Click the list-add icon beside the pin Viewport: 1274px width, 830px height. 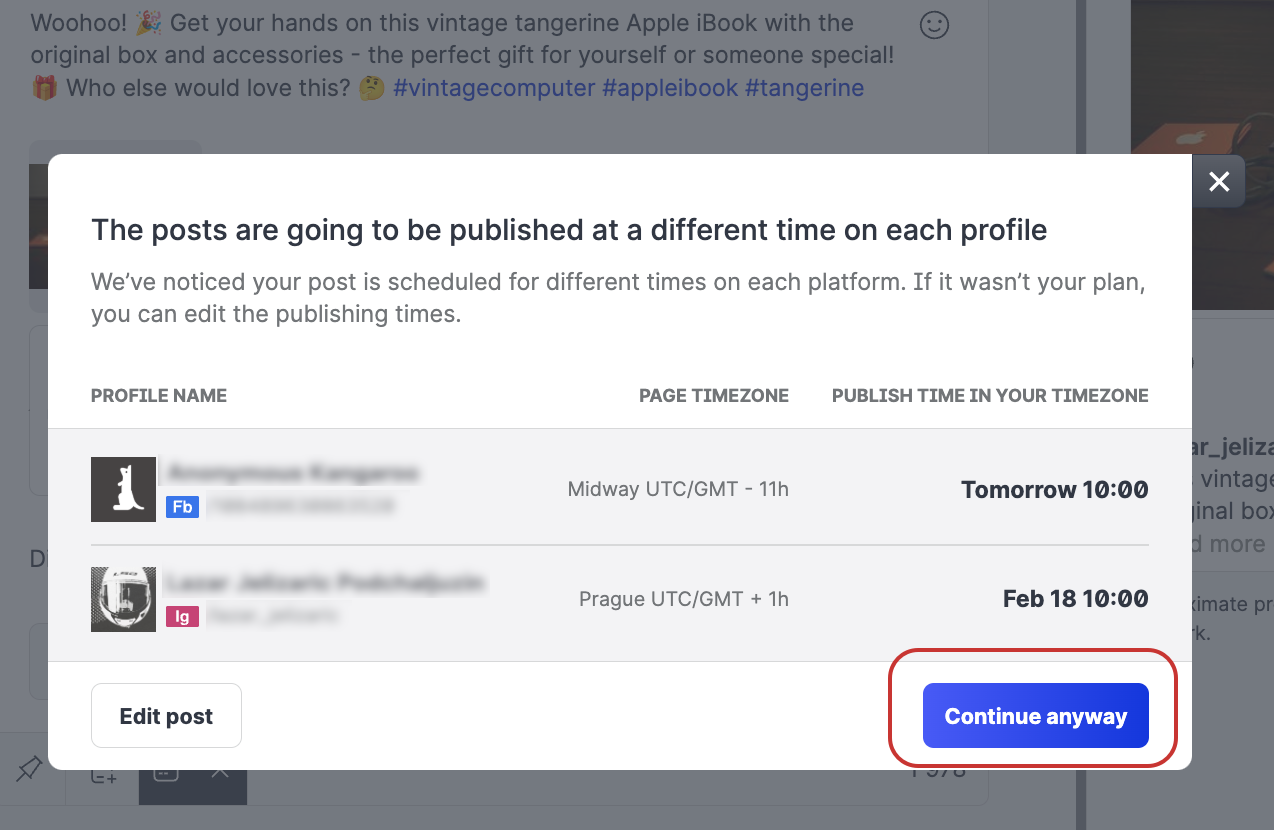coord(104,774)
